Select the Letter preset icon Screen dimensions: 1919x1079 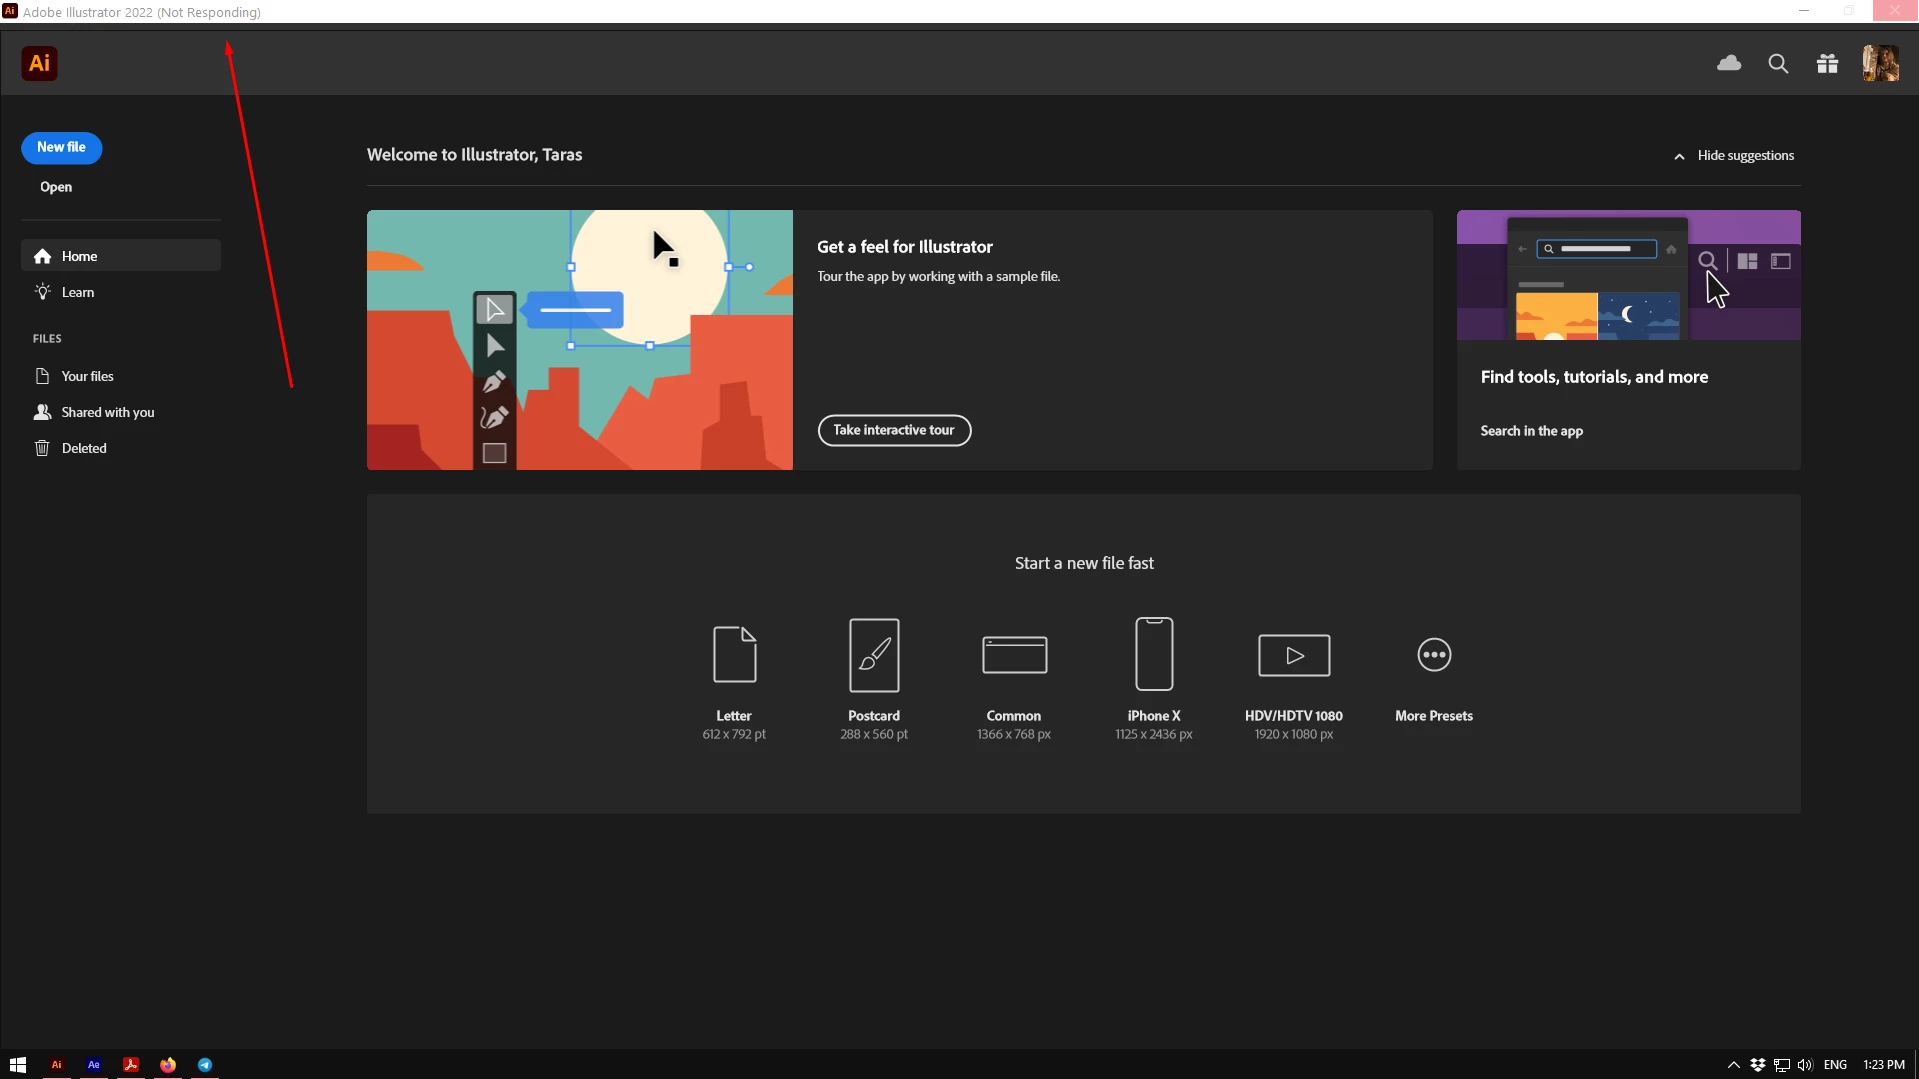[734, 655]
